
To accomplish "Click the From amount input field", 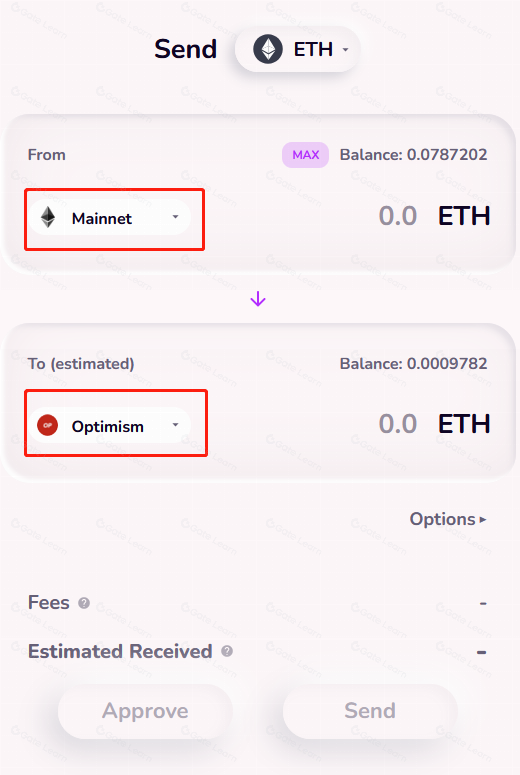I will click(x=397, y=216).
